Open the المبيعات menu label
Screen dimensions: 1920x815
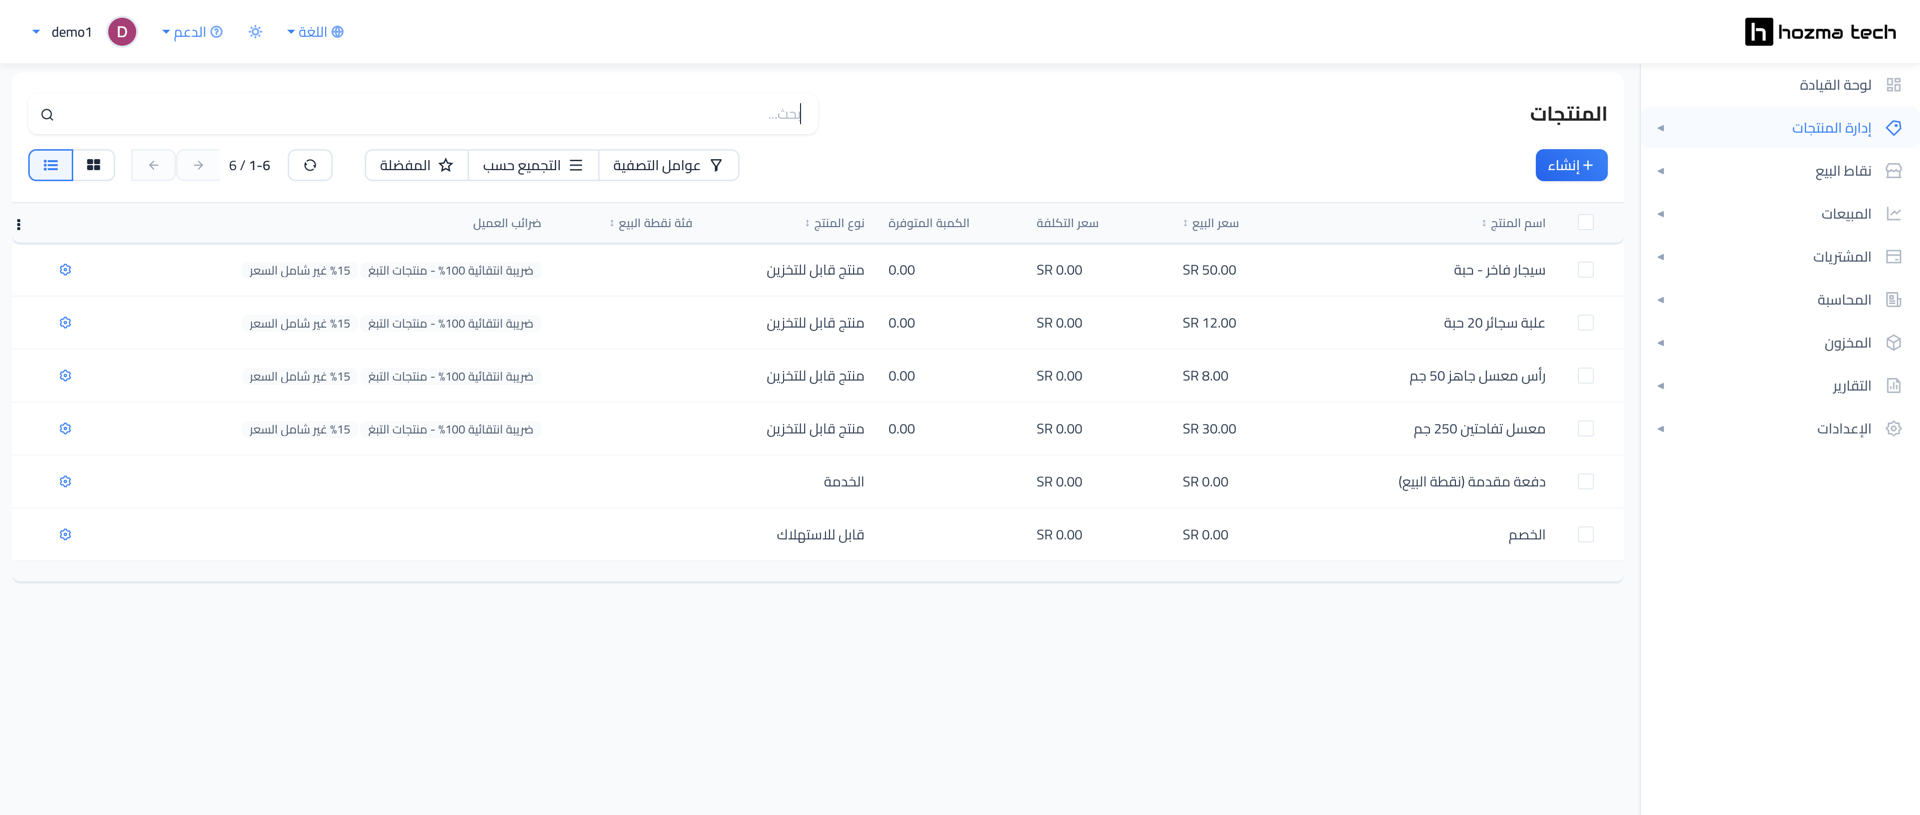tap(1846, 214)
